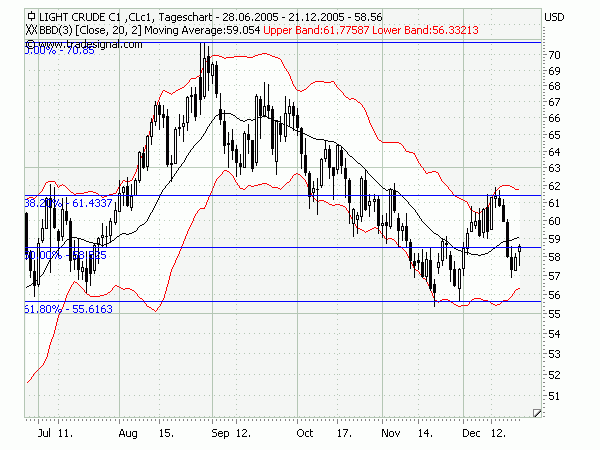Click the 58 price axis label
The width and height of the screenshot is (600, 450).
554,257
